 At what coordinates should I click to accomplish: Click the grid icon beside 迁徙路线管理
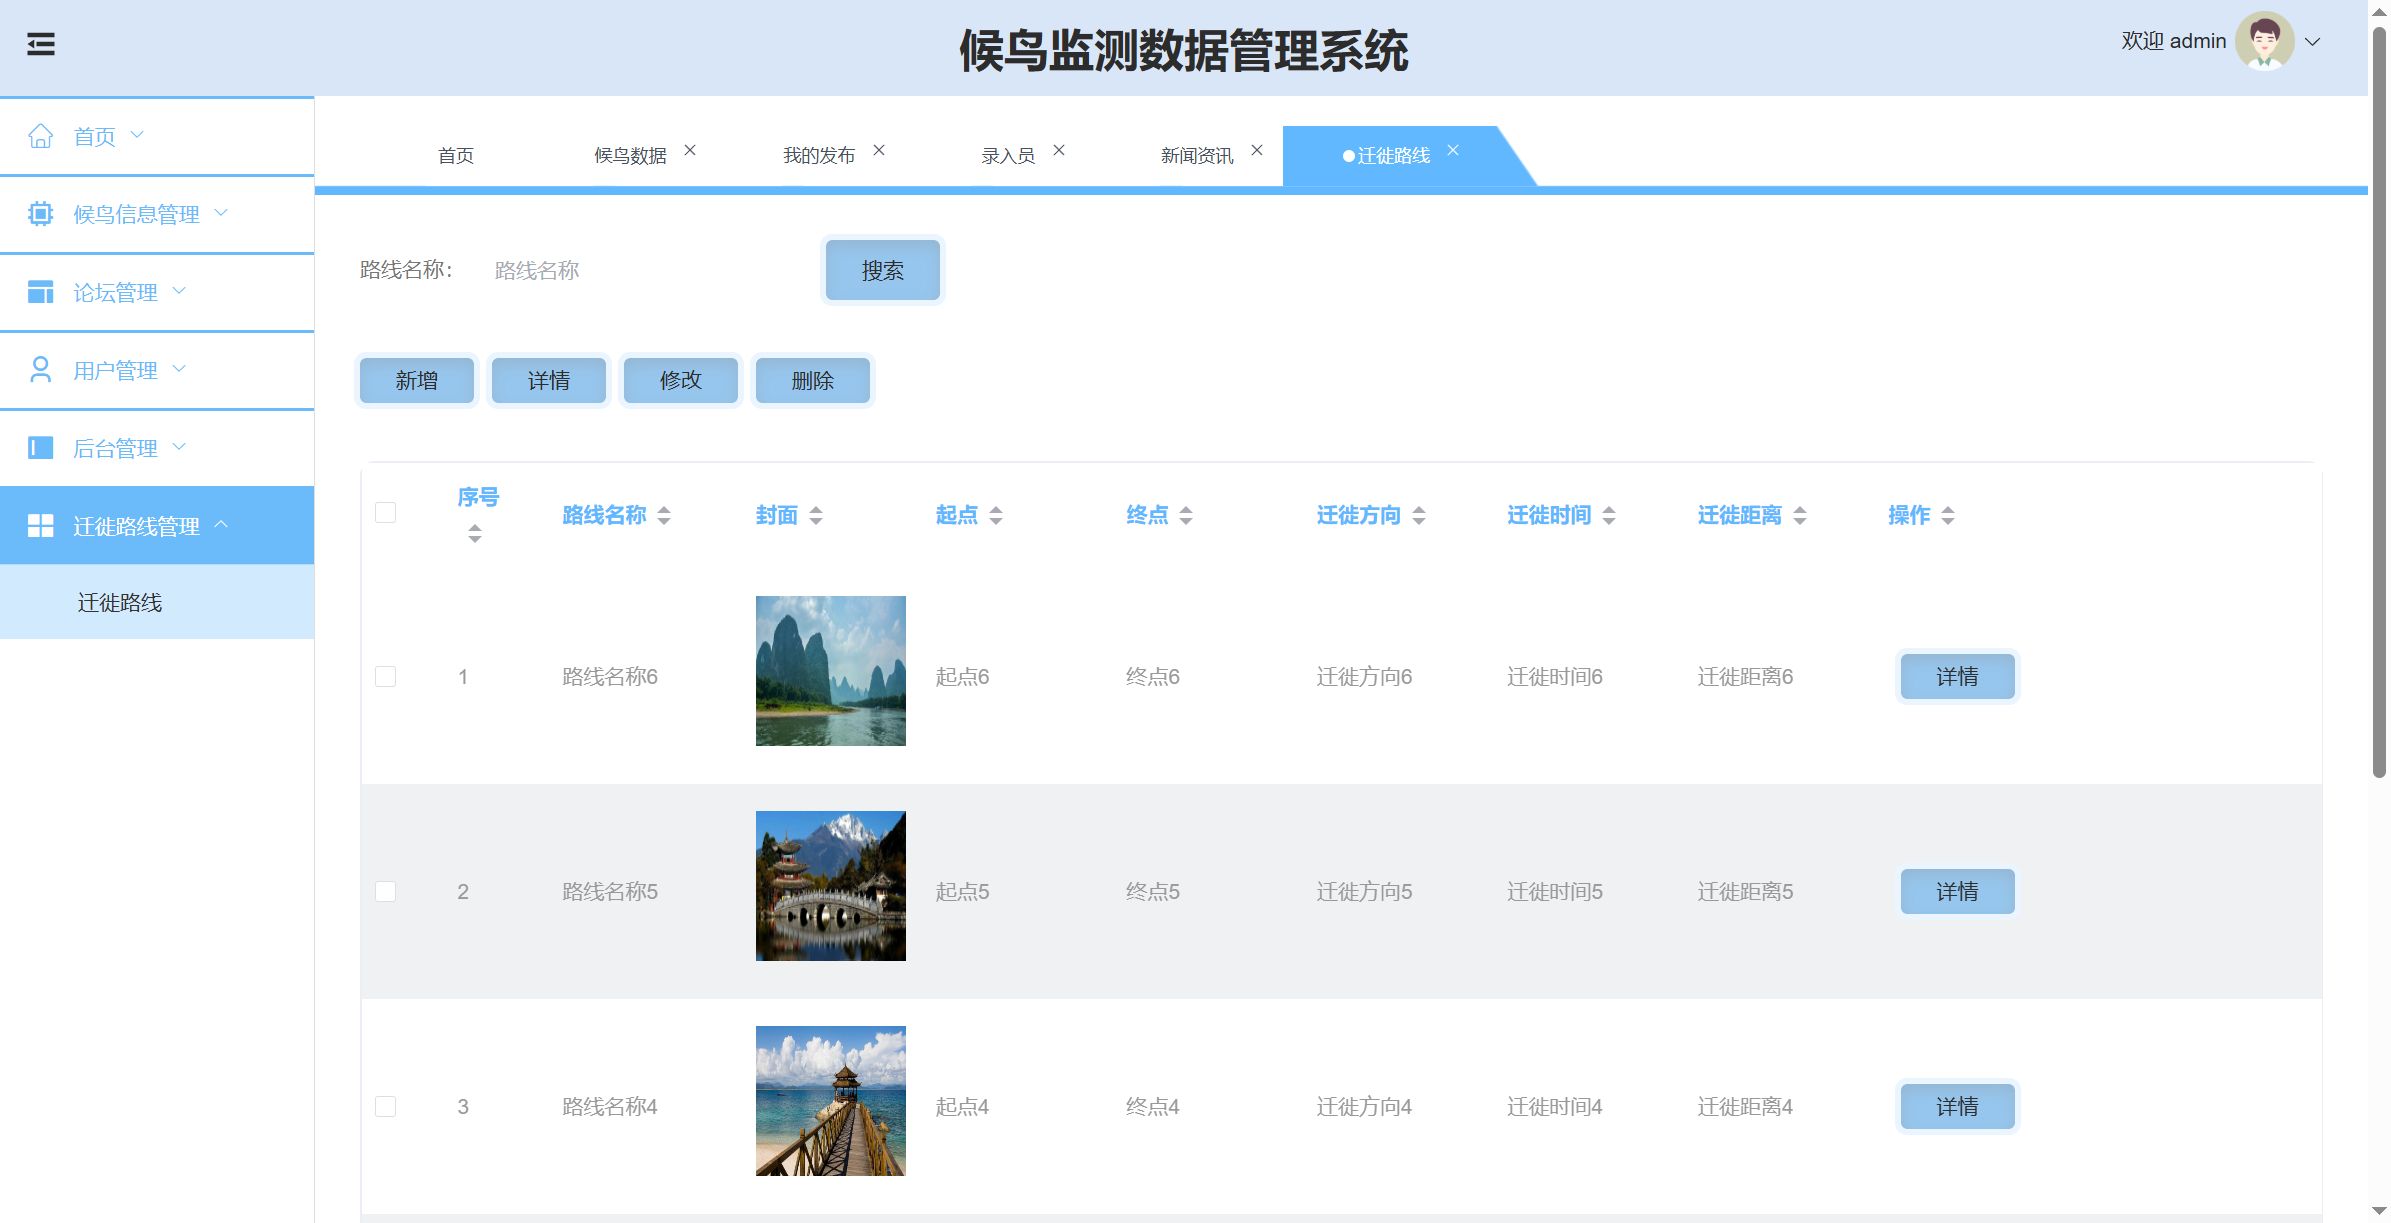click(41, 526)
